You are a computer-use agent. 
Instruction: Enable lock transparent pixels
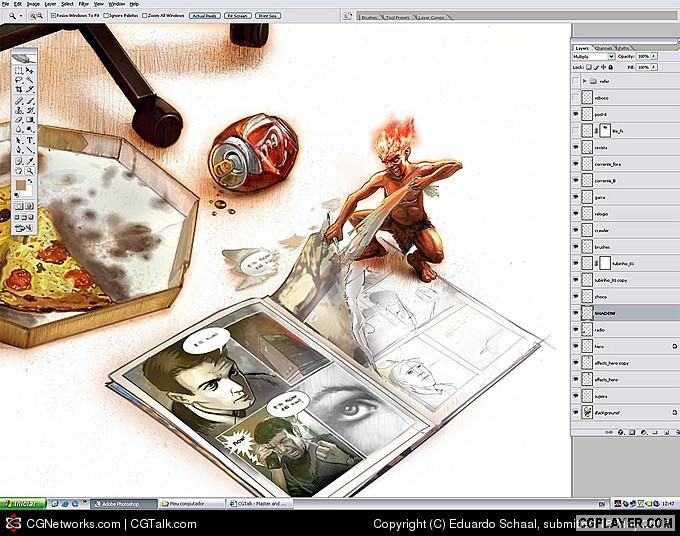[589, 67]
